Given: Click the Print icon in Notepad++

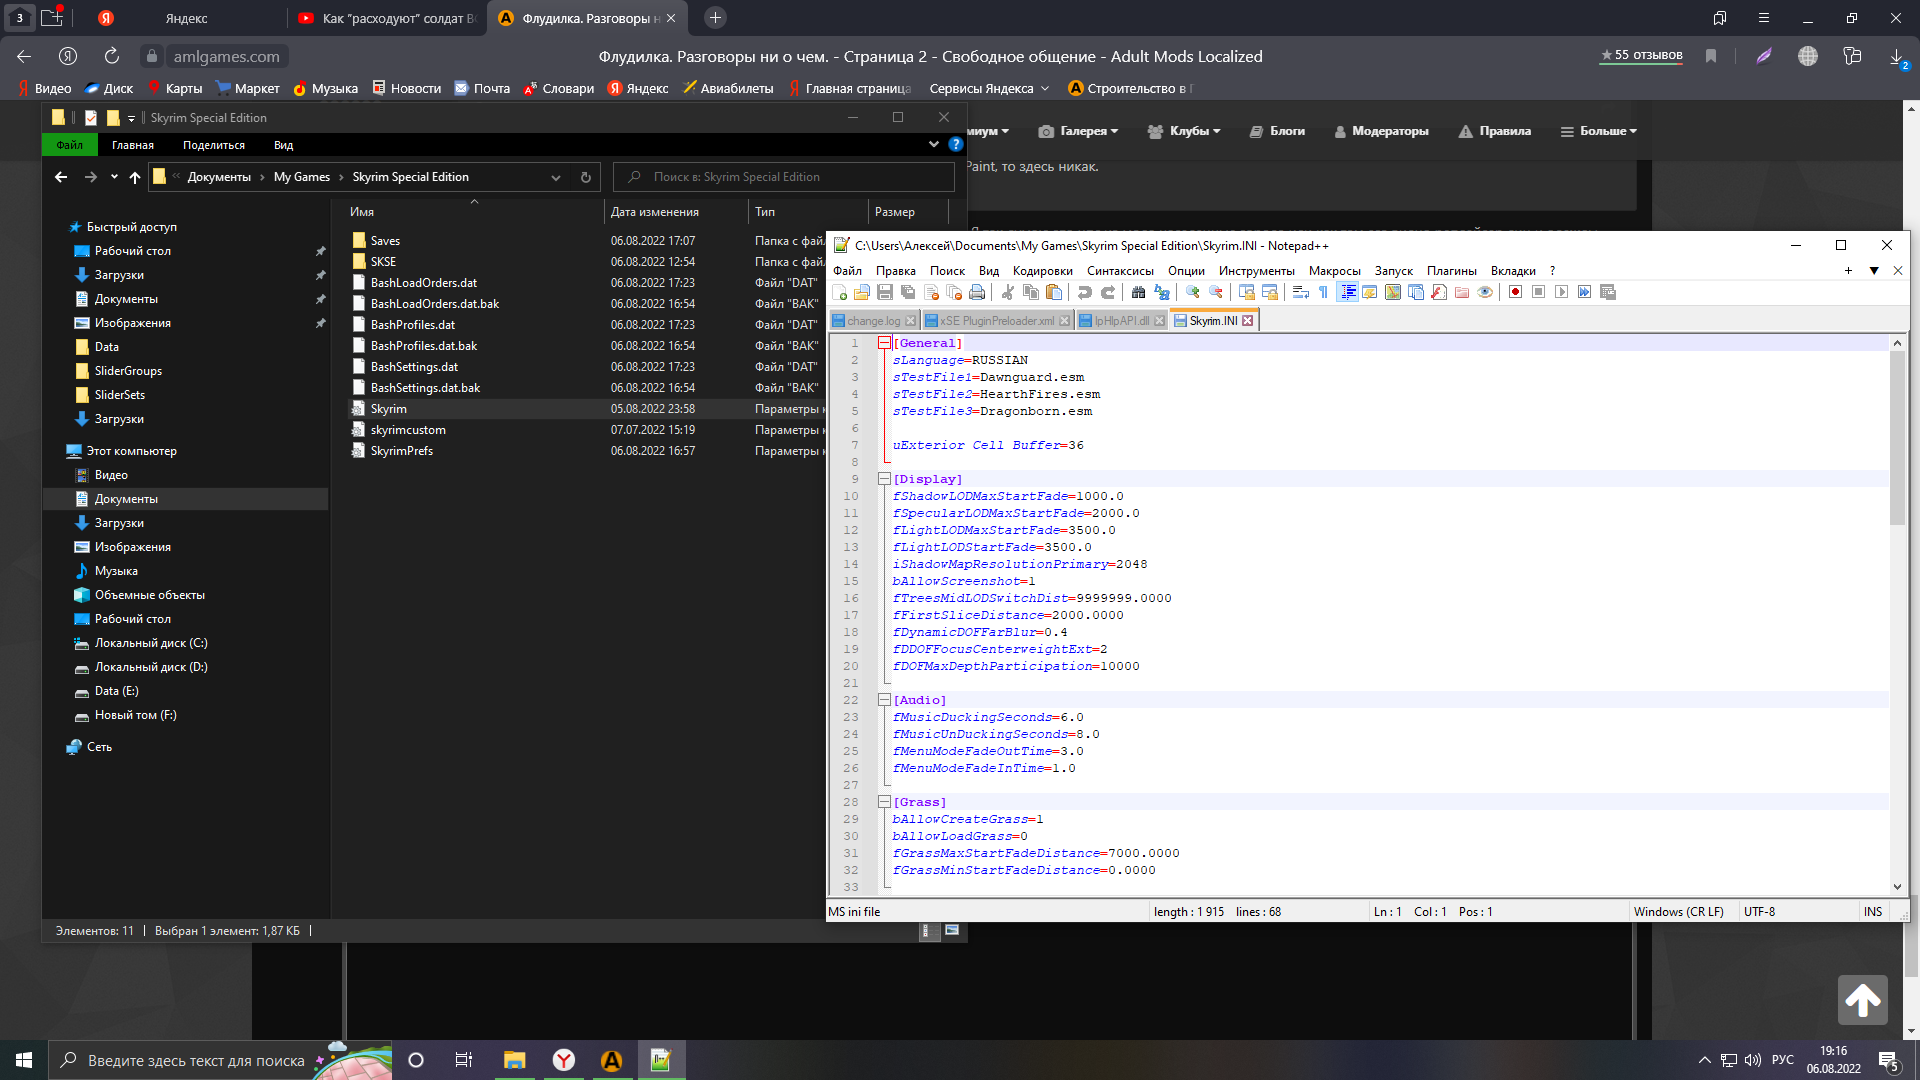Looking at the screenshot, I should pos(977,292).
